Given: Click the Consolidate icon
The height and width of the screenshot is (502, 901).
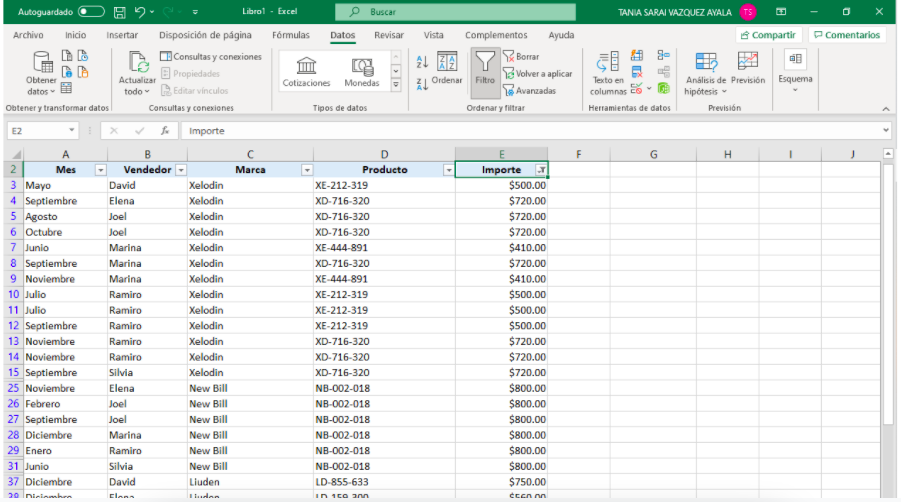Looking at the screenshot, I should (664, 55).
